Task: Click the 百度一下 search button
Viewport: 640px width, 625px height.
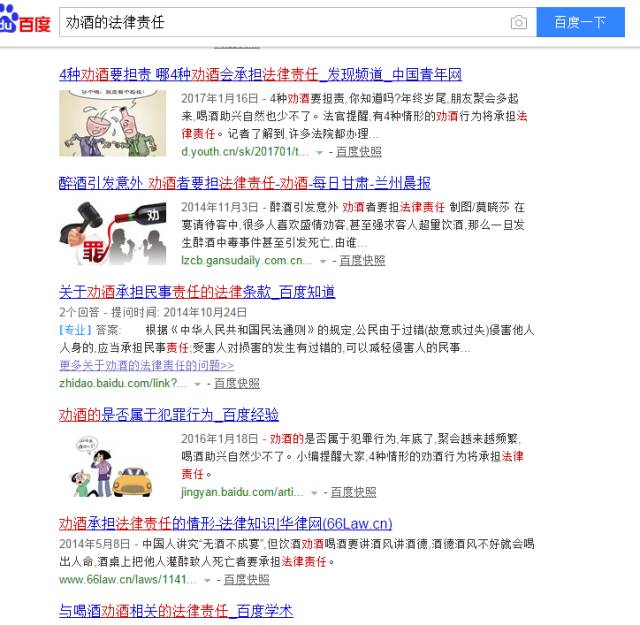Action: click(x=580, y=22)
